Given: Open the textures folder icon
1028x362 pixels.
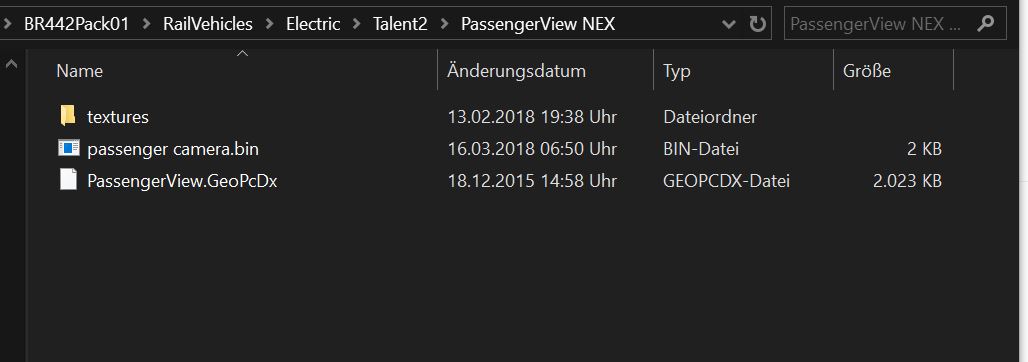Looking at the screenshot, I should coord(68,116).
